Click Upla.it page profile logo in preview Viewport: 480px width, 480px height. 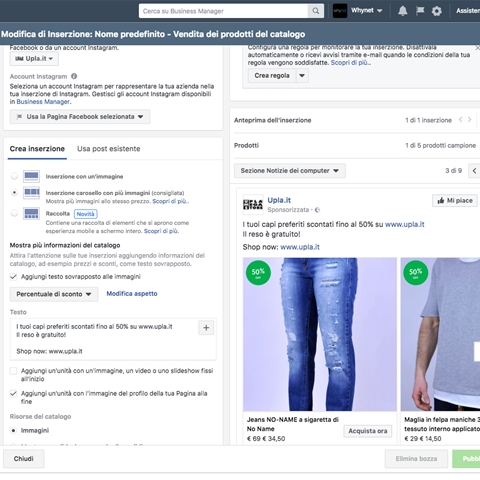tap(253, 204)
